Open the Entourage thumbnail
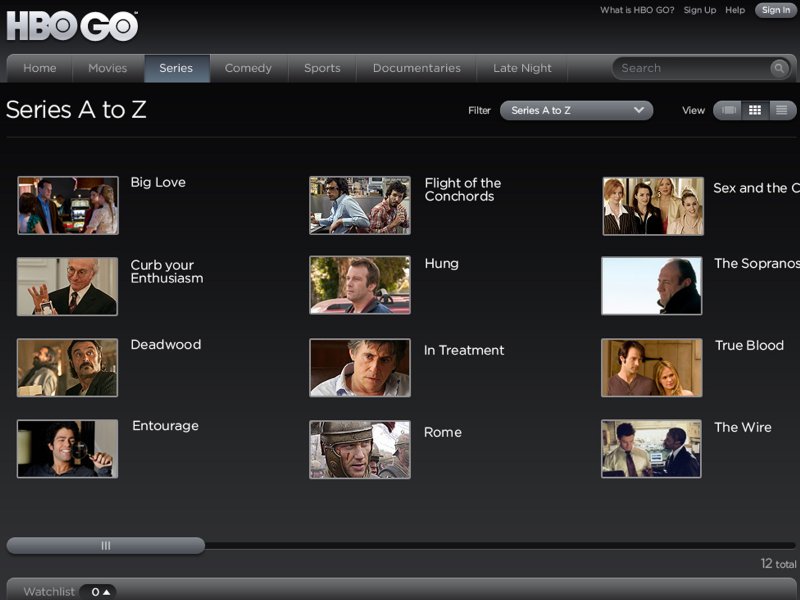This screenshot has width=800, height=600. pos(67,448)
